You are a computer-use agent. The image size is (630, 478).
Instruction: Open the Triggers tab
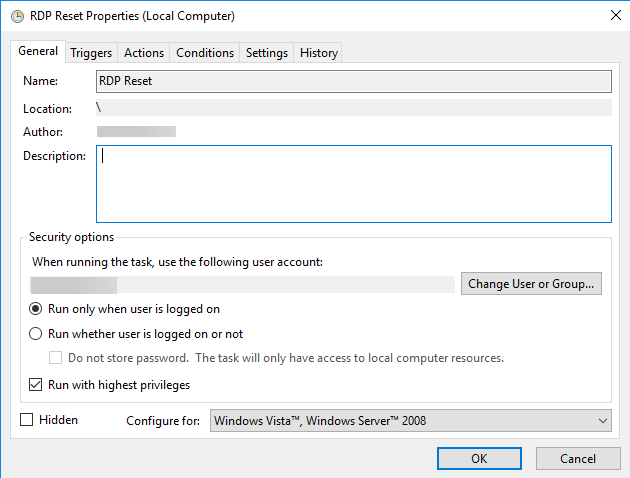[x=91, y=53]
